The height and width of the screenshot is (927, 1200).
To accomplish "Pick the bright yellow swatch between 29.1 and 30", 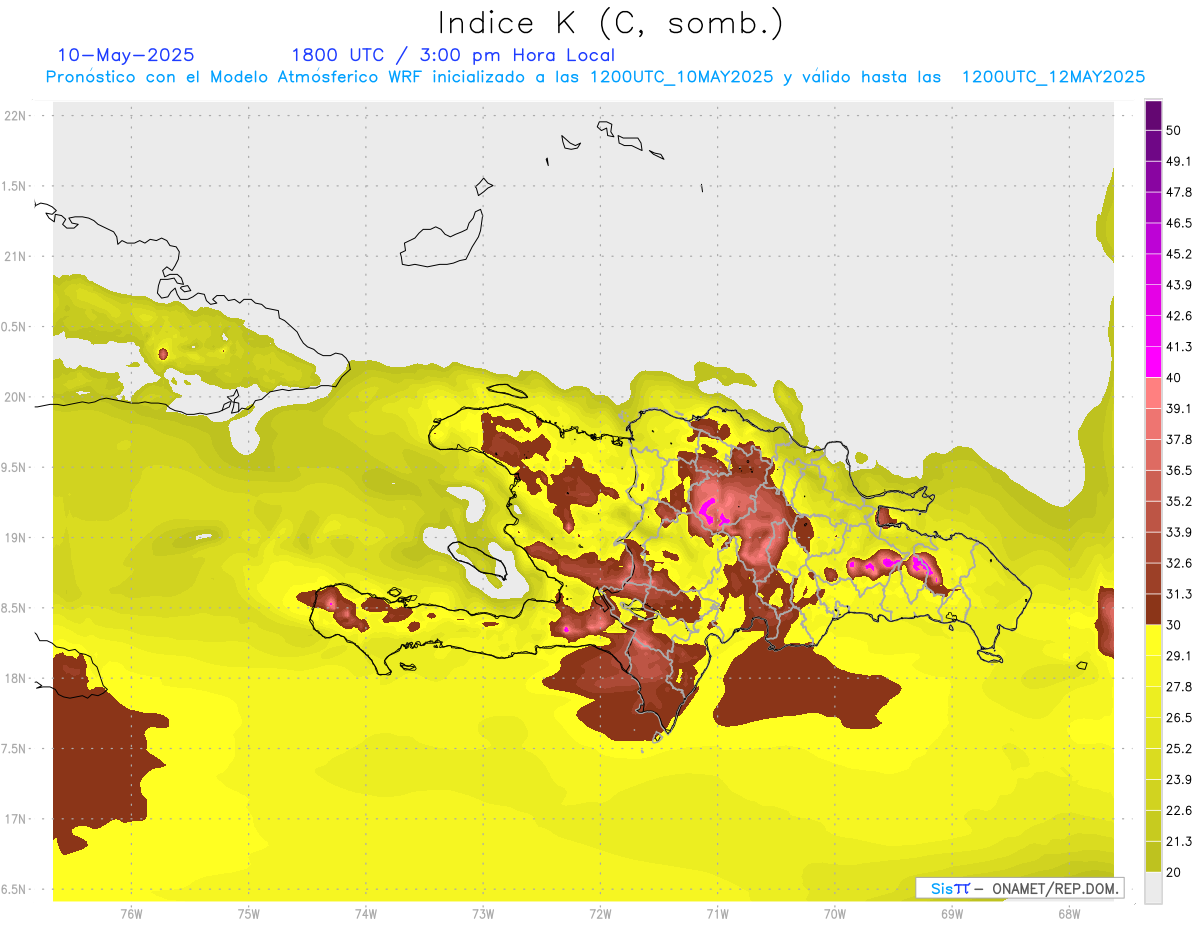I will pyautogui.click(x=1154, y=640).
